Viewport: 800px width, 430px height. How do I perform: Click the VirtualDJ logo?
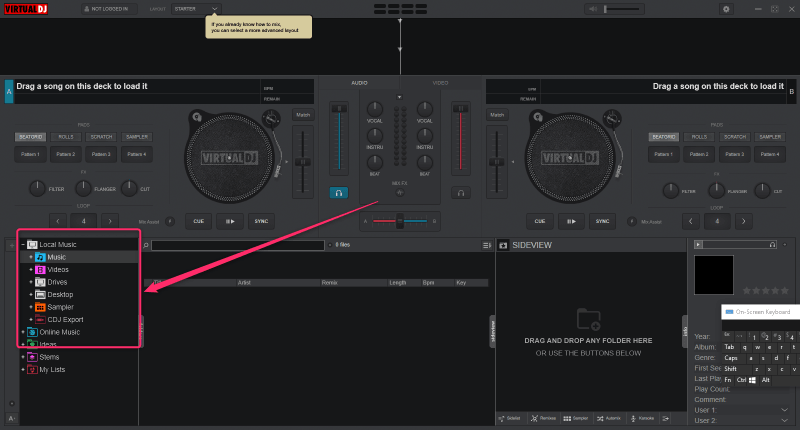tap(26, 9)
